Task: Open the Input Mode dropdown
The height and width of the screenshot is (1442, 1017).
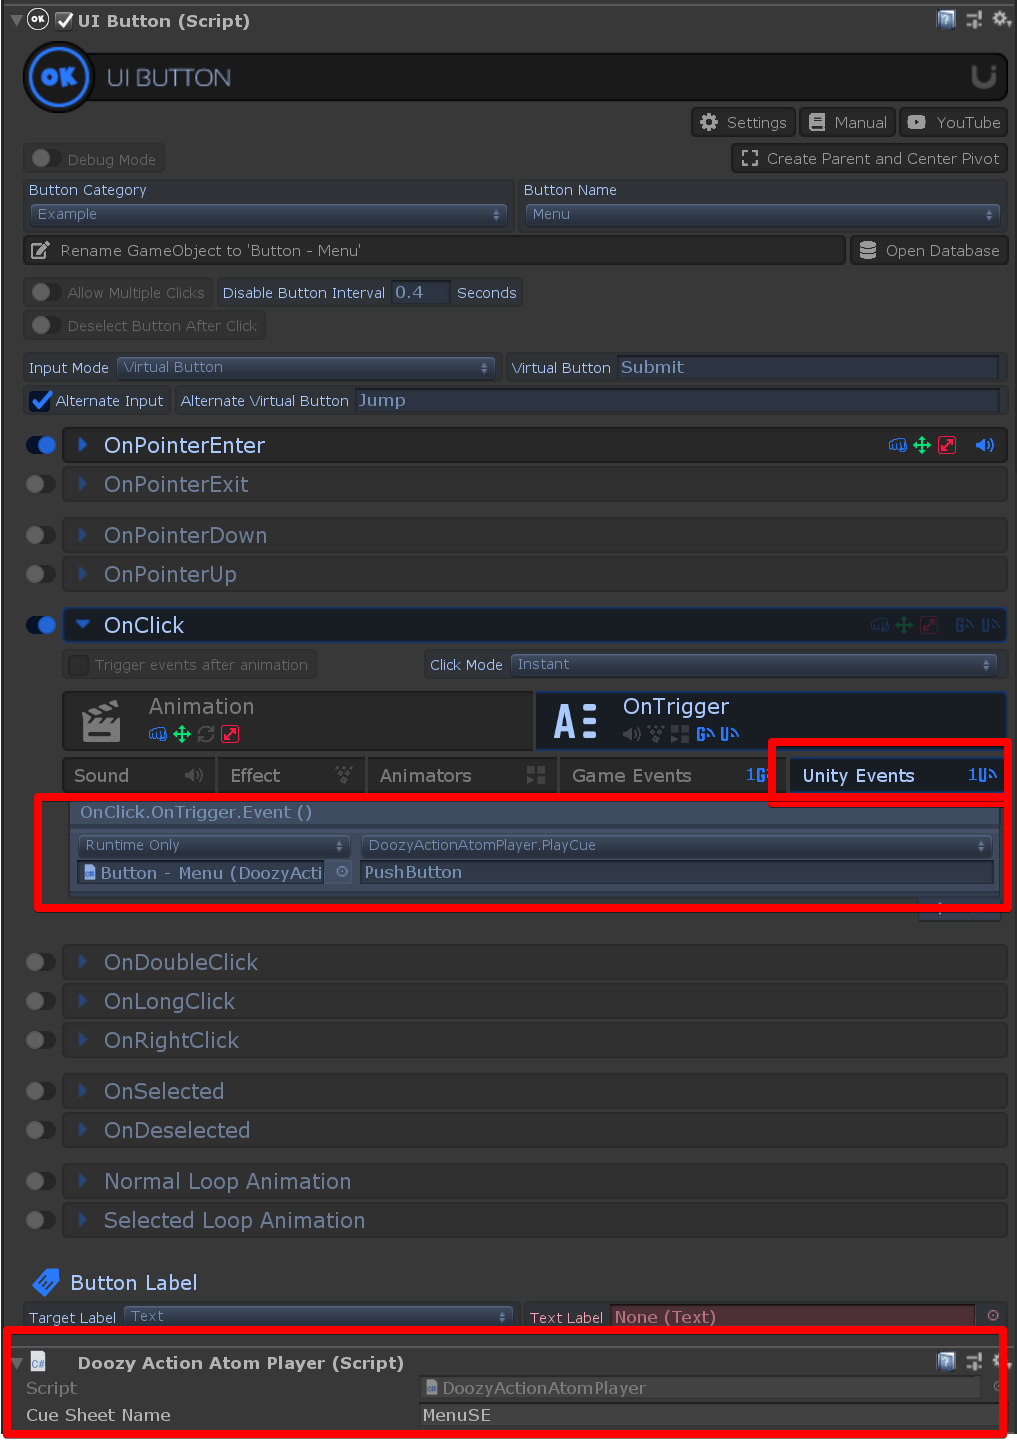Action: (x=306, y=368)
